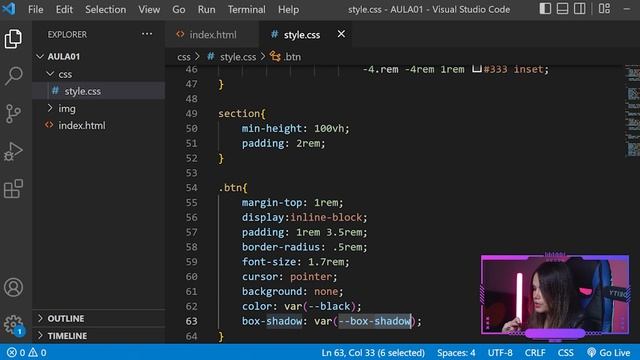Click the inline-block value on line 56

[326, 217]
